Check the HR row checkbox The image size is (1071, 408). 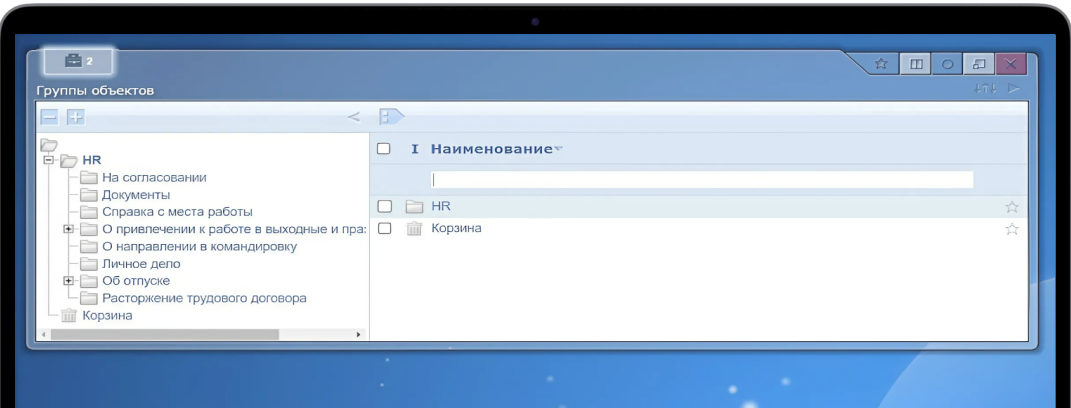(385, 206)
